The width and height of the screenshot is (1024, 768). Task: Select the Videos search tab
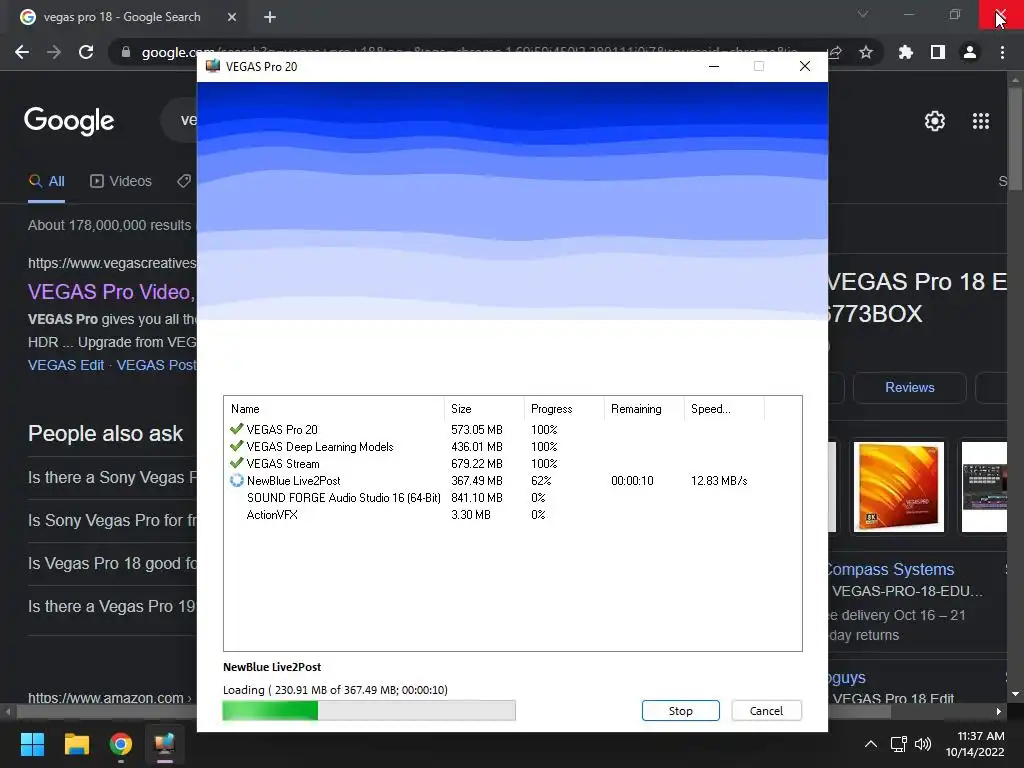coord(121,182)
